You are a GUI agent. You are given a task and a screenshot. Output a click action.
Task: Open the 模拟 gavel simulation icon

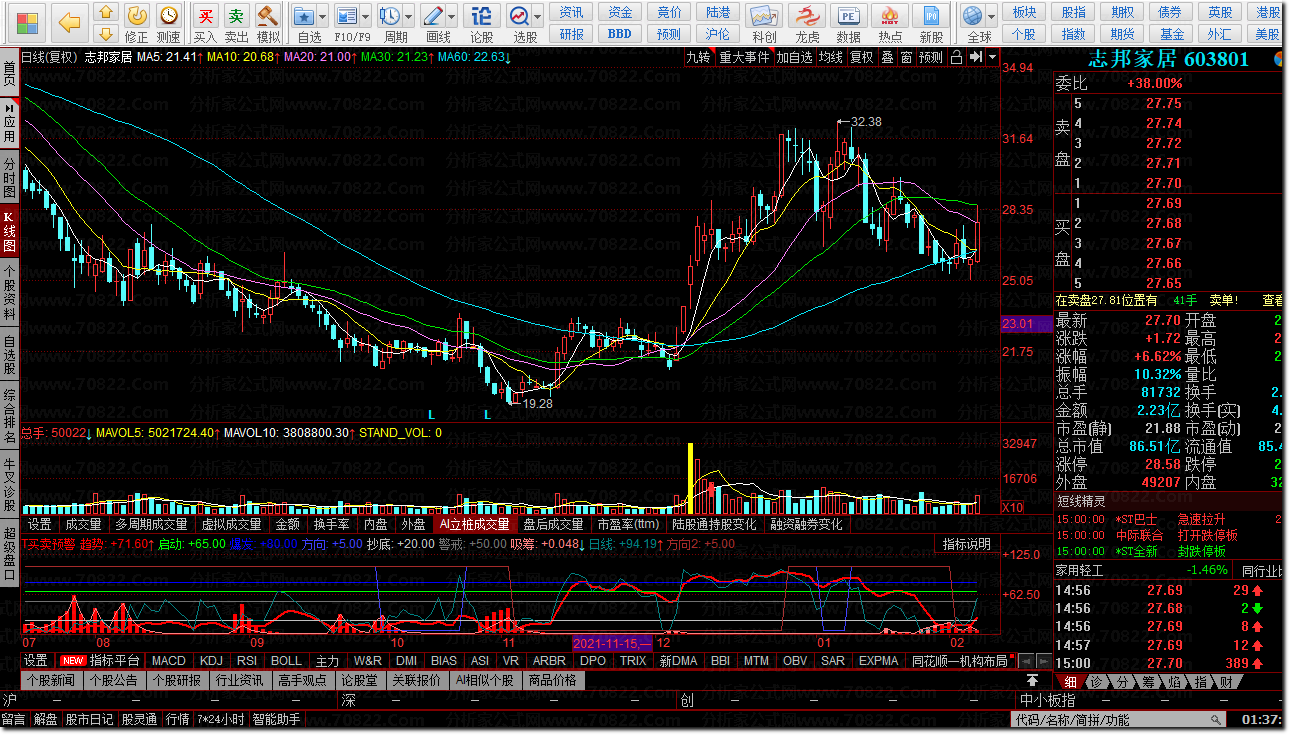(267, 16)
